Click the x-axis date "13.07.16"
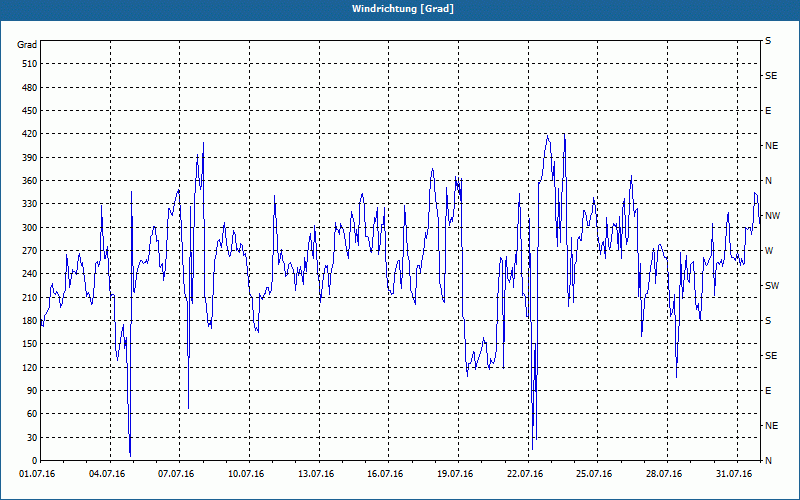The height and width of the screenshot is (500, 800). [316, 474]
